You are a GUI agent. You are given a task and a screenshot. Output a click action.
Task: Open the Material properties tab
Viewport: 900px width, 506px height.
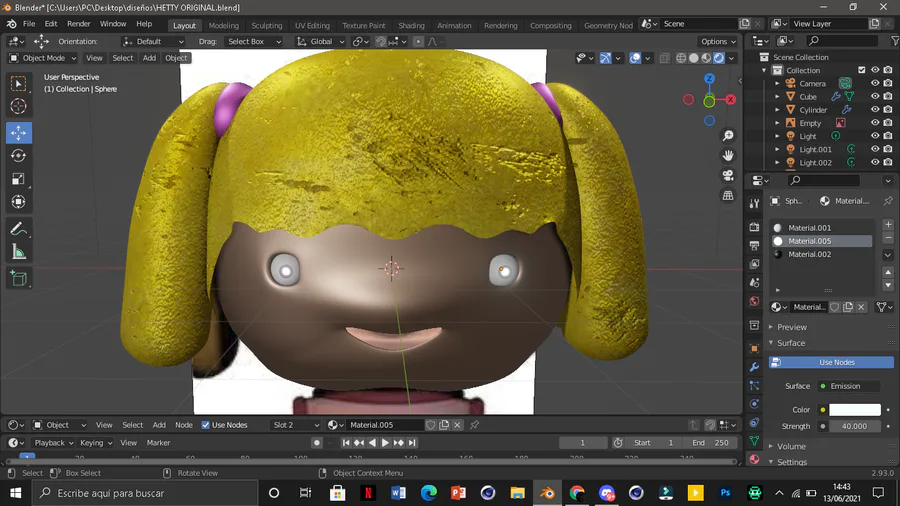pyautogui.click(x=754, y=460)
